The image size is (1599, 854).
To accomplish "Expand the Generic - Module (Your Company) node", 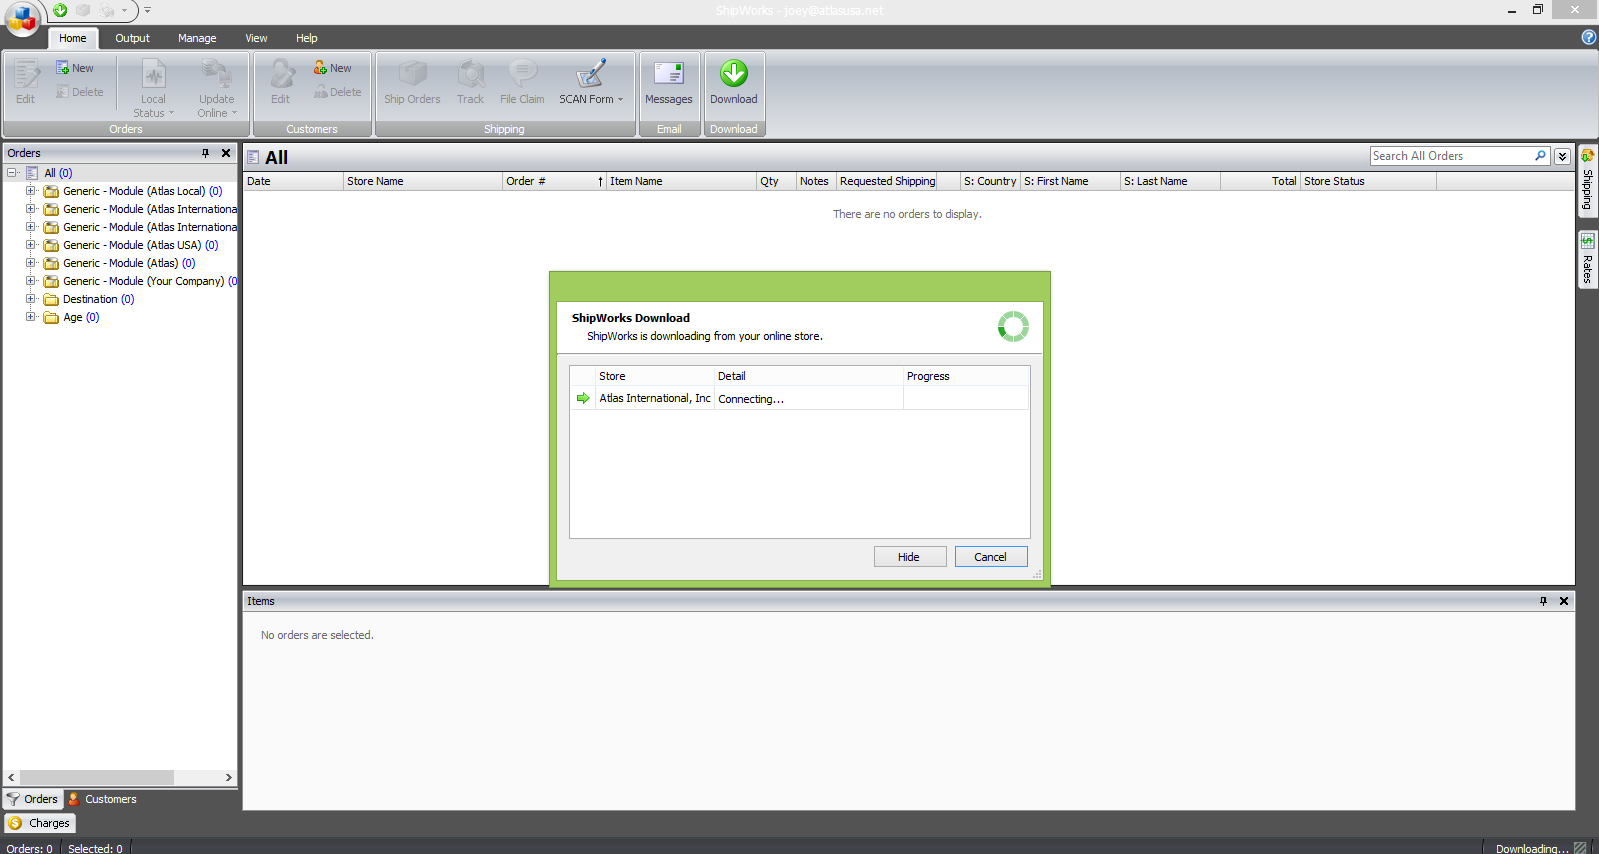I will point(30,281).
